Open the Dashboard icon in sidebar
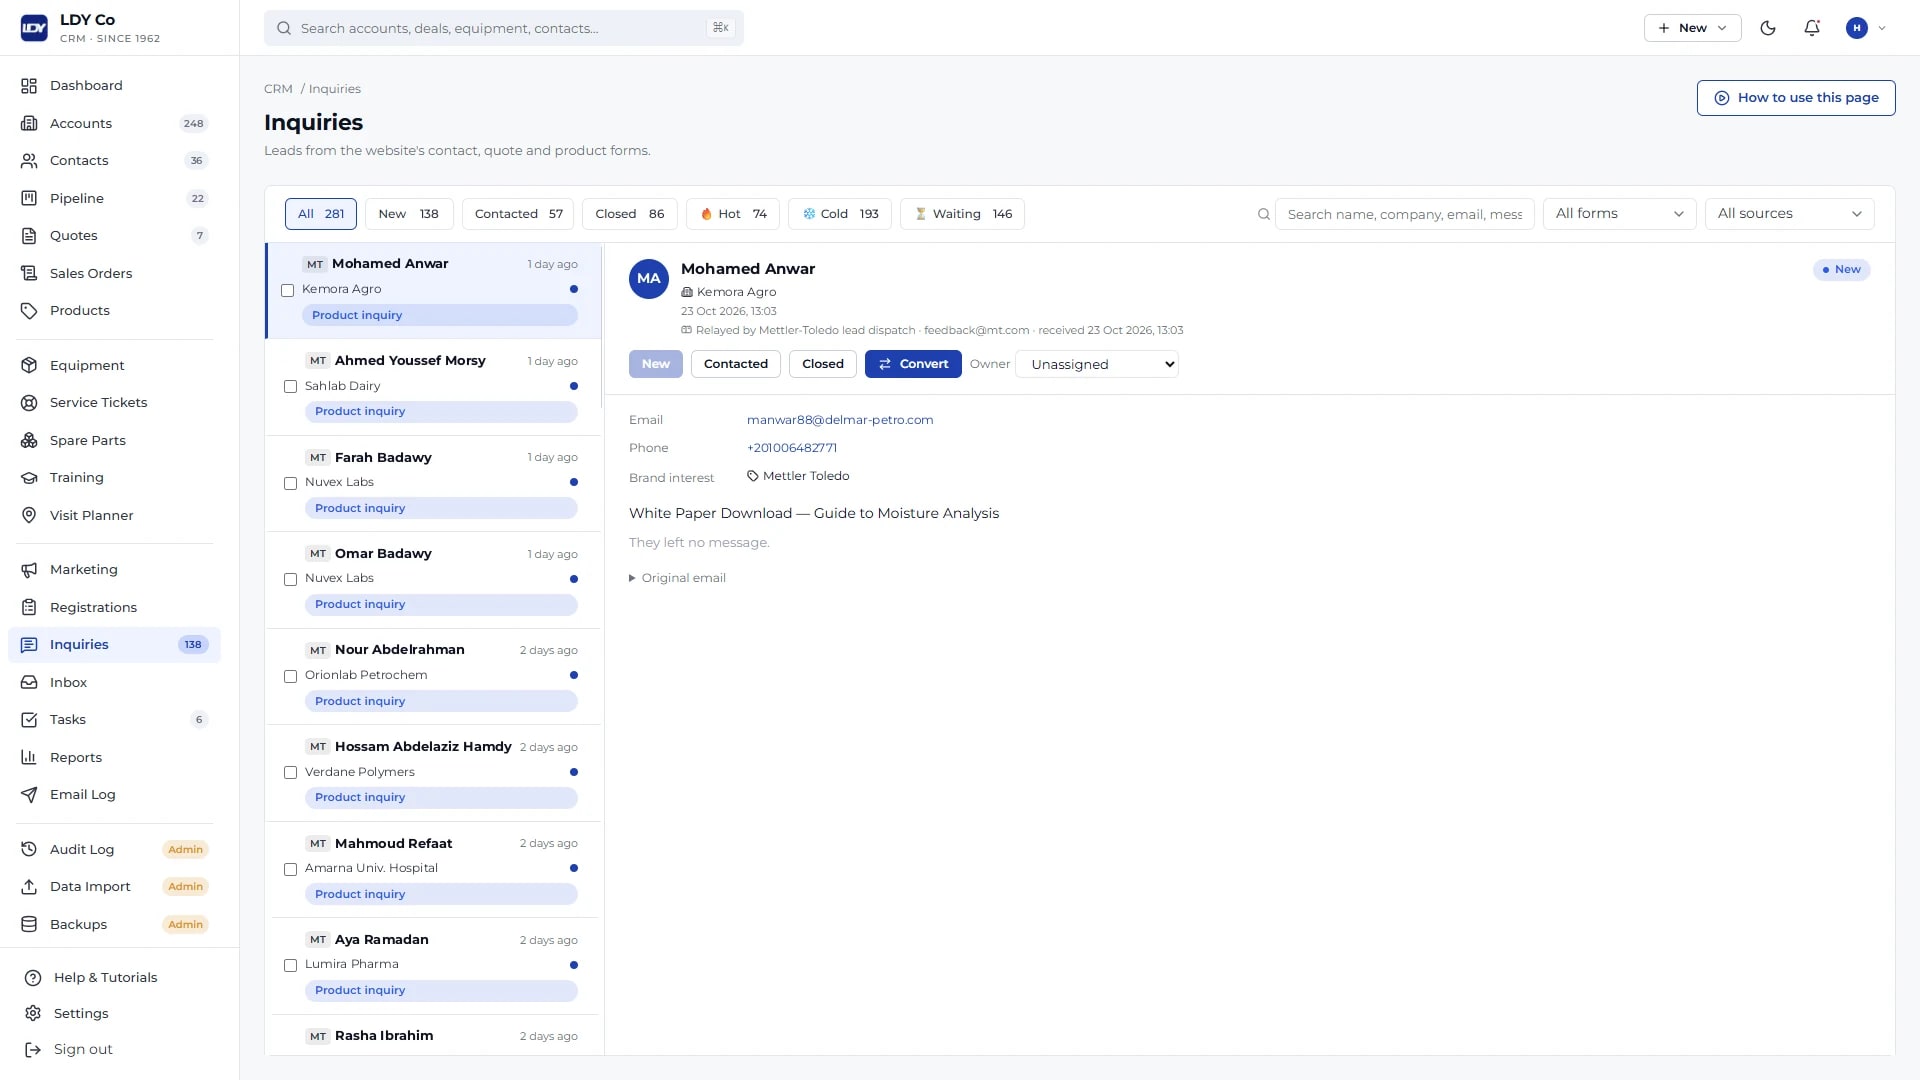 pos(29,86)
